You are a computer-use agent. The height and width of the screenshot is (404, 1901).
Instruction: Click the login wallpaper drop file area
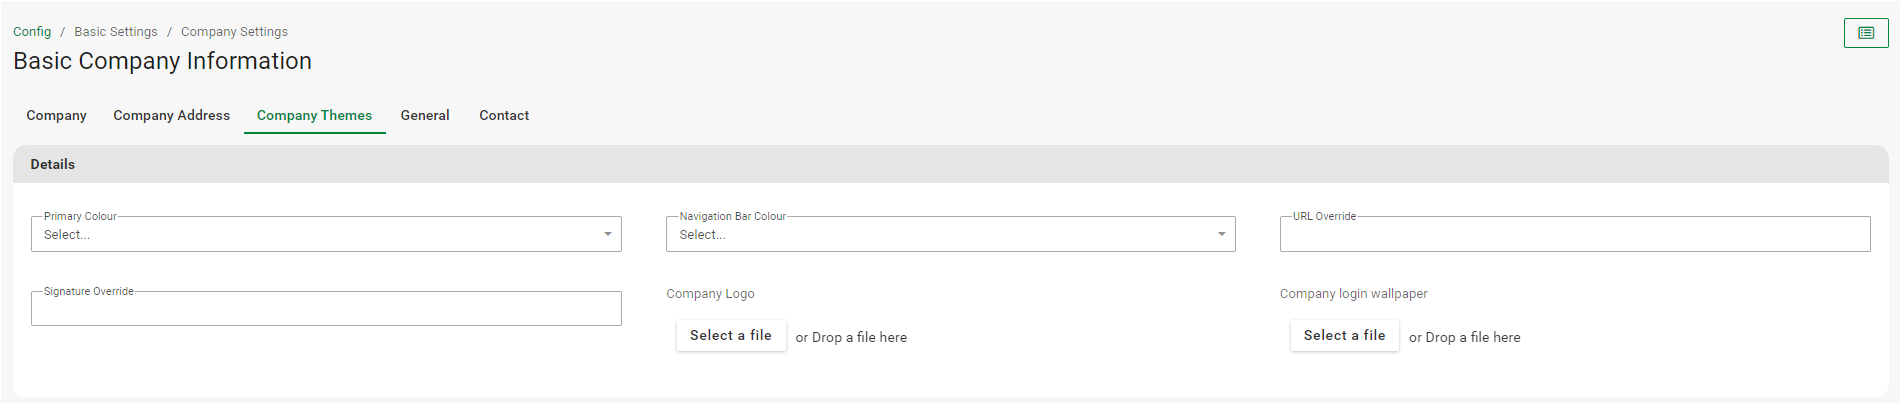(1464, 338)
